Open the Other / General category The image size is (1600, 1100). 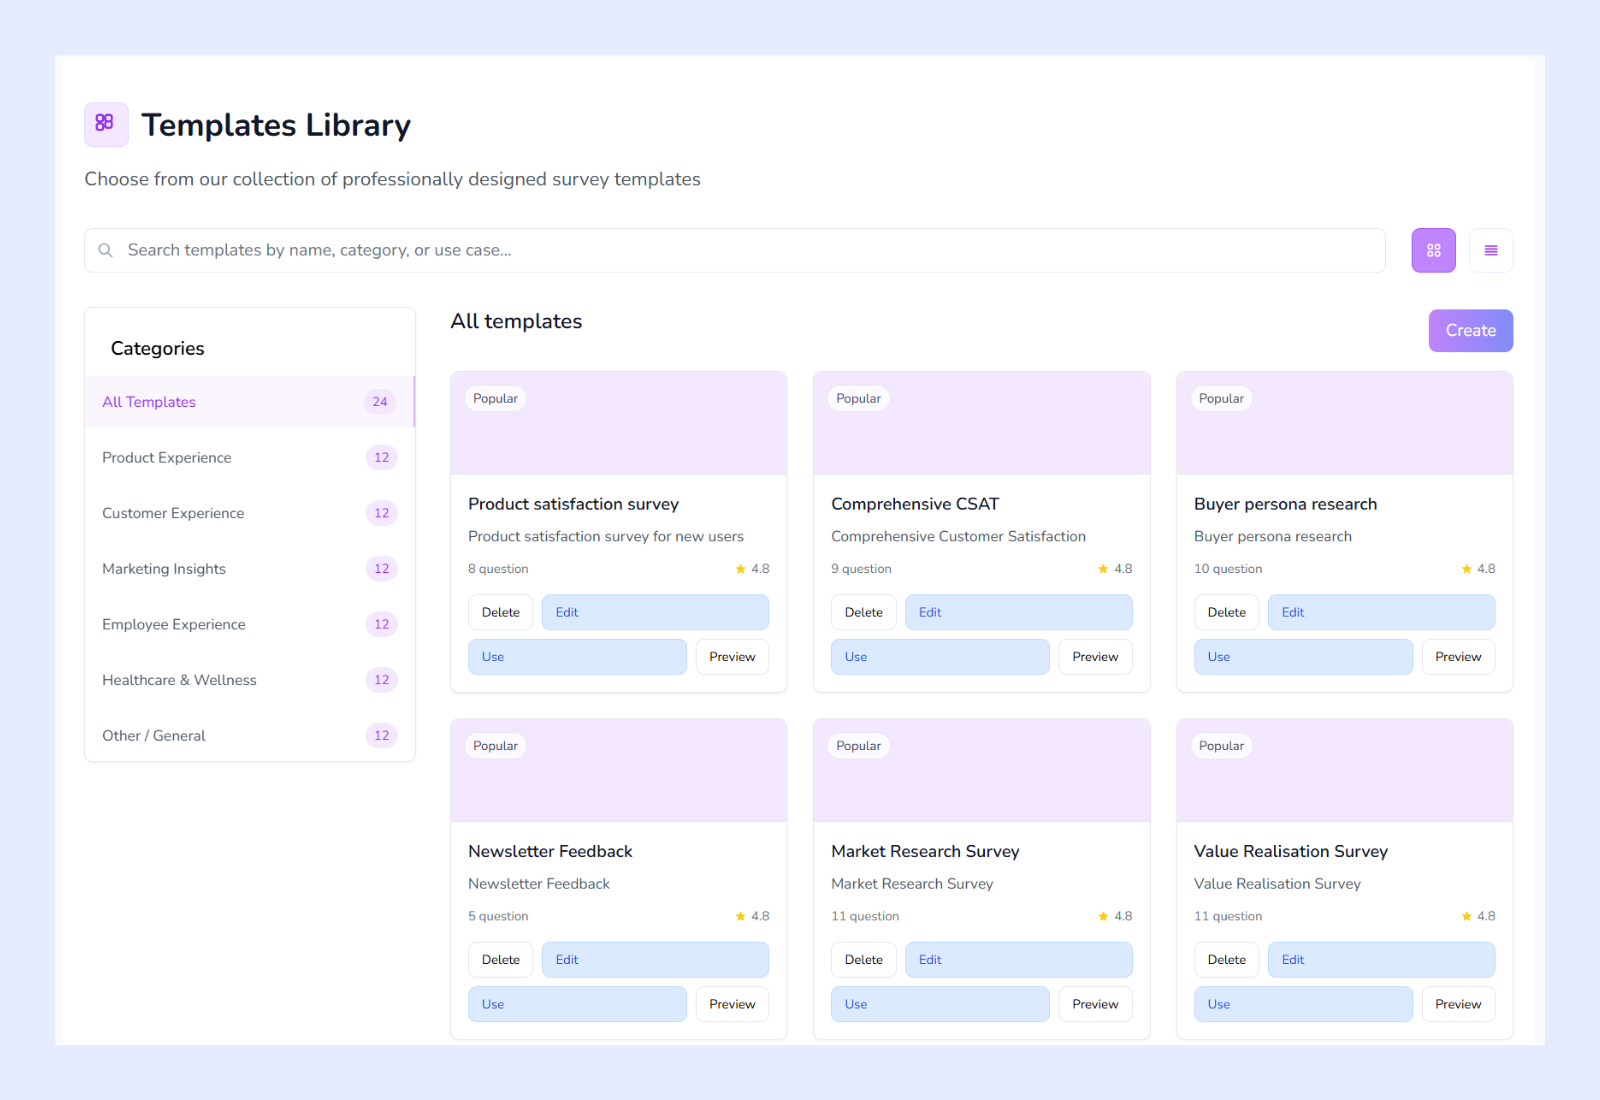click(x=153, y=735)
